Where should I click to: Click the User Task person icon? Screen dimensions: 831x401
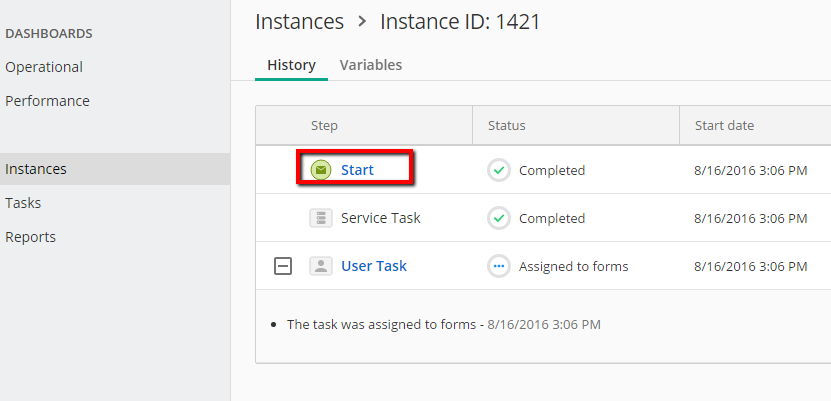(x=321, y=266)
